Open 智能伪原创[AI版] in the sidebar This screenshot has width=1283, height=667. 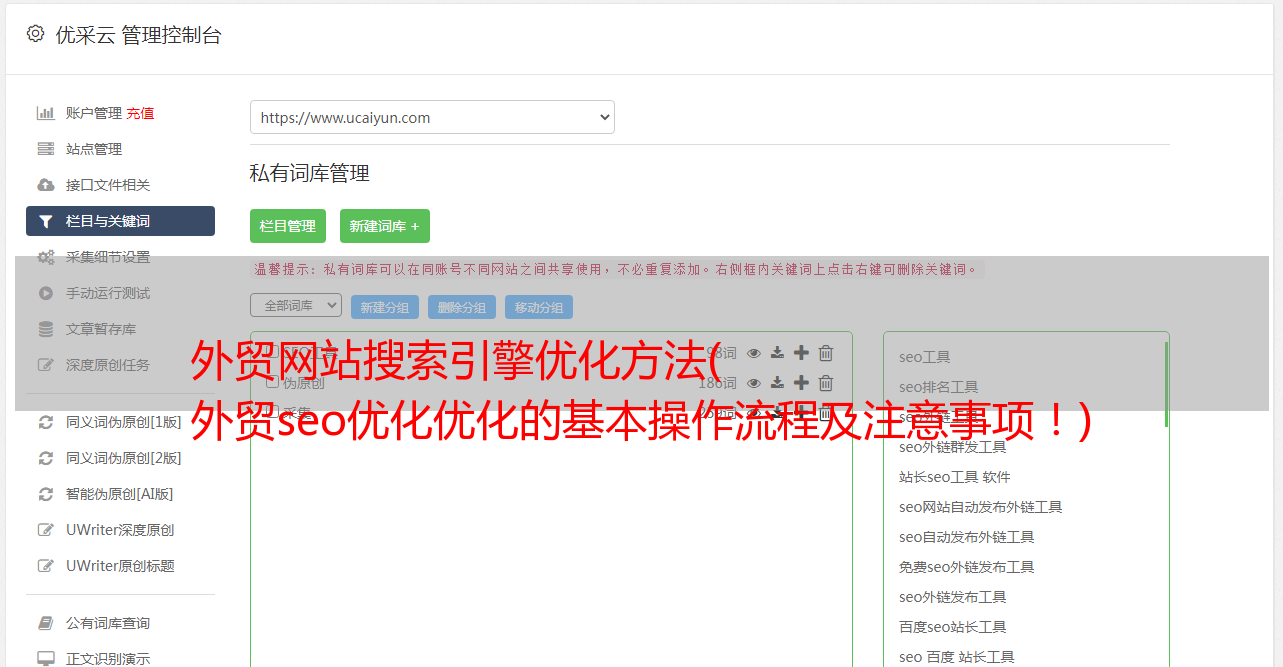pos(120,494)
